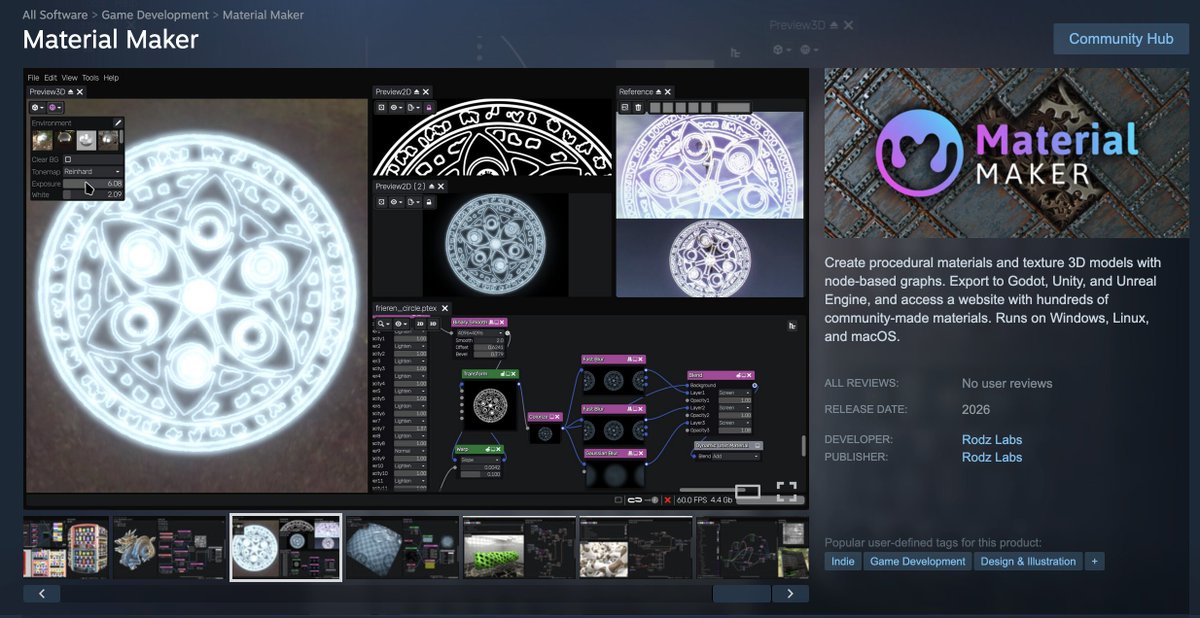Add a tag with the plus button
Viewport: 1200px width, 618px height.
(x=1095, y=561)
